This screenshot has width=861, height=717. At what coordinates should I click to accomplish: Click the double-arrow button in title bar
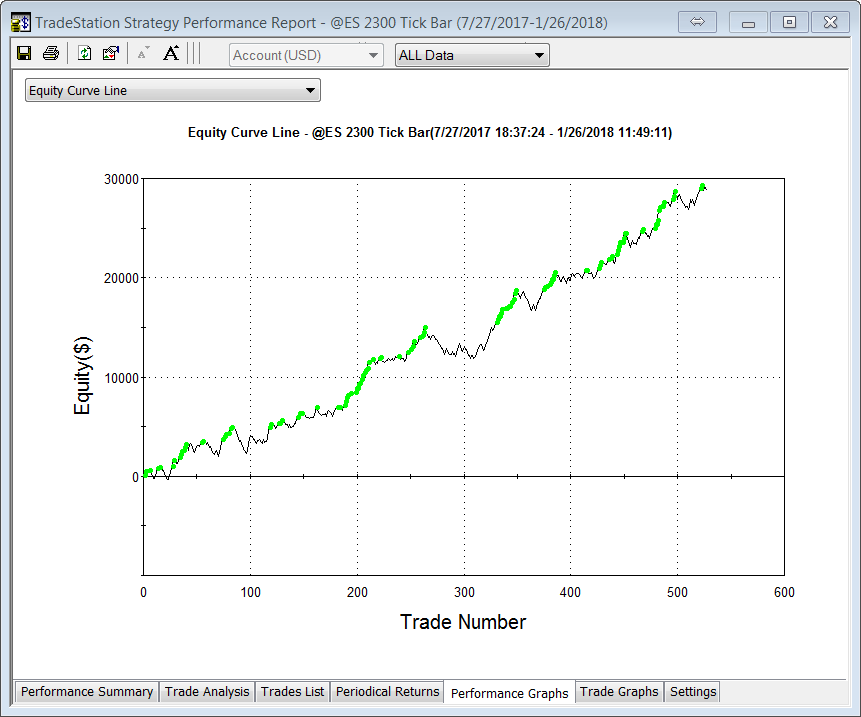click(698, 22)
